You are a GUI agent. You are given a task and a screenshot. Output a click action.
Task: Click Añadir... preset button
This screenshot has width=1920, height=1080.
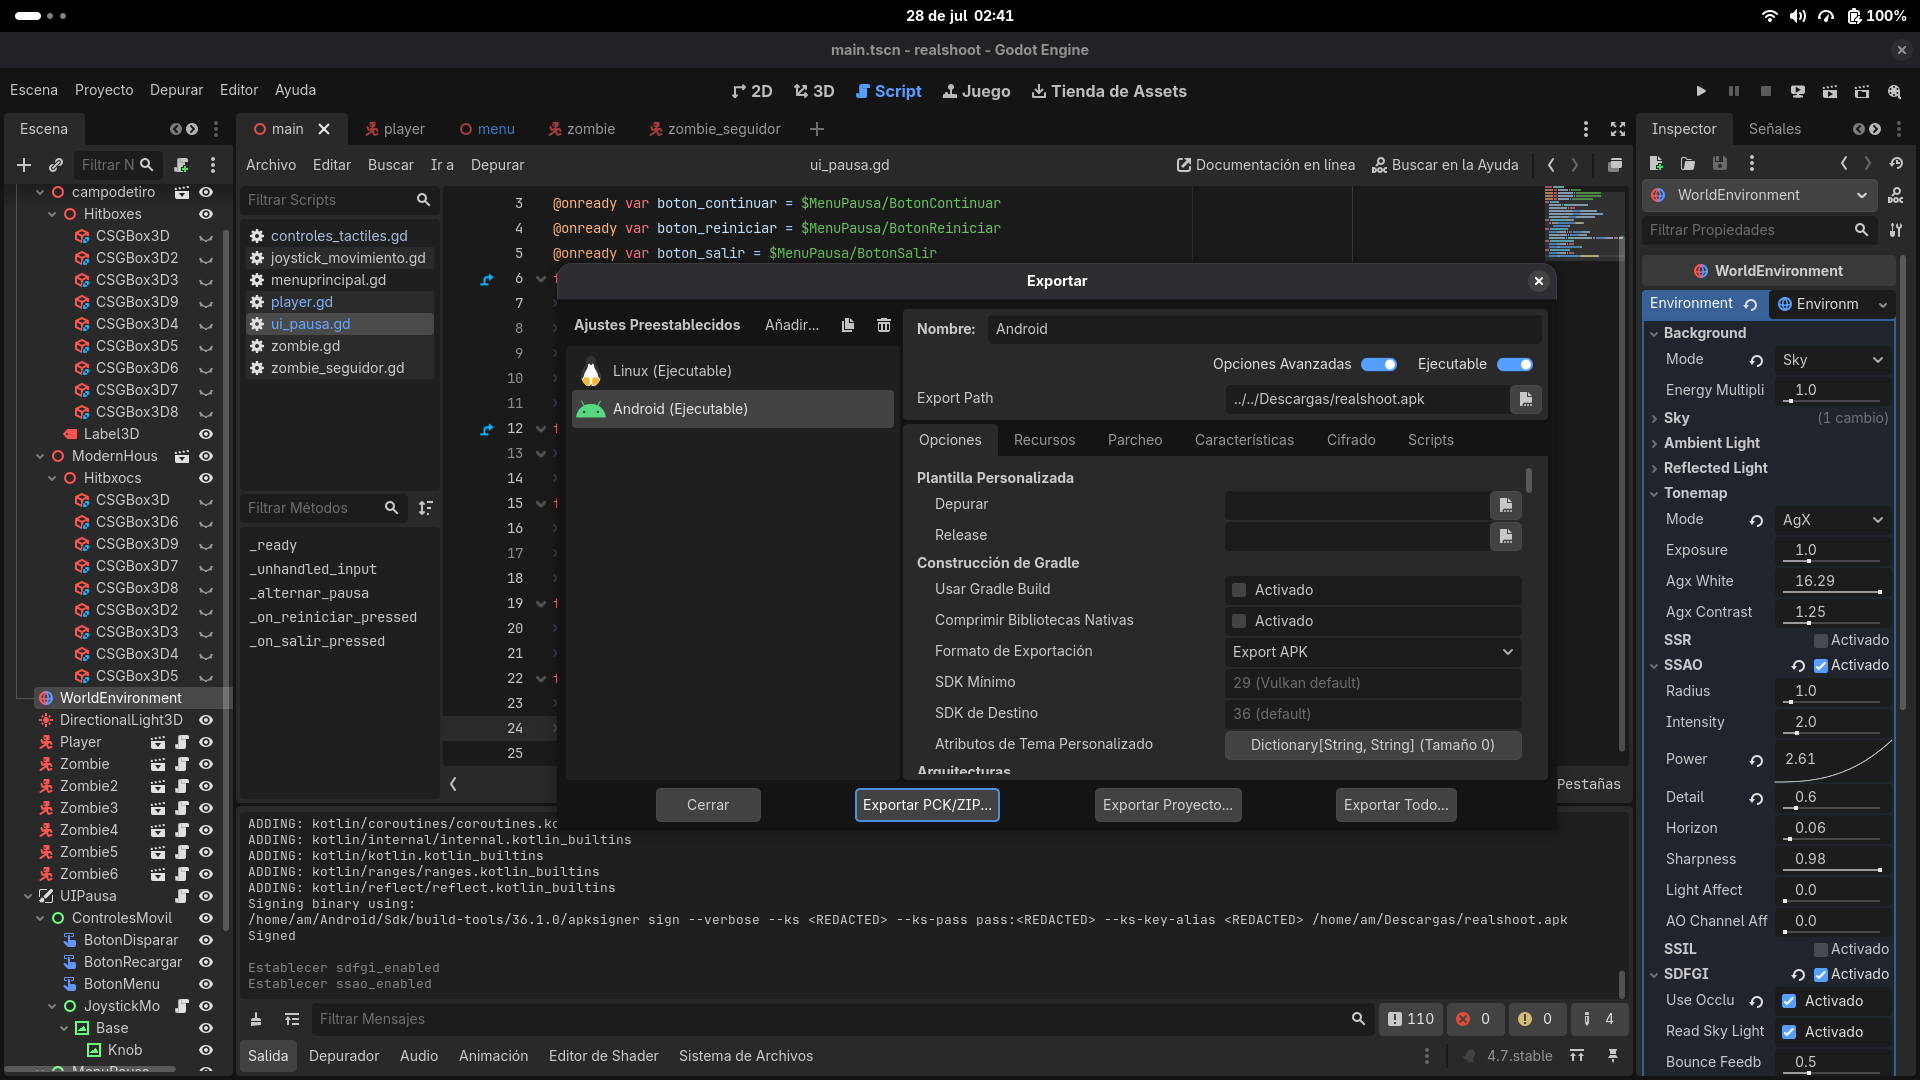(x=792, y=325)
